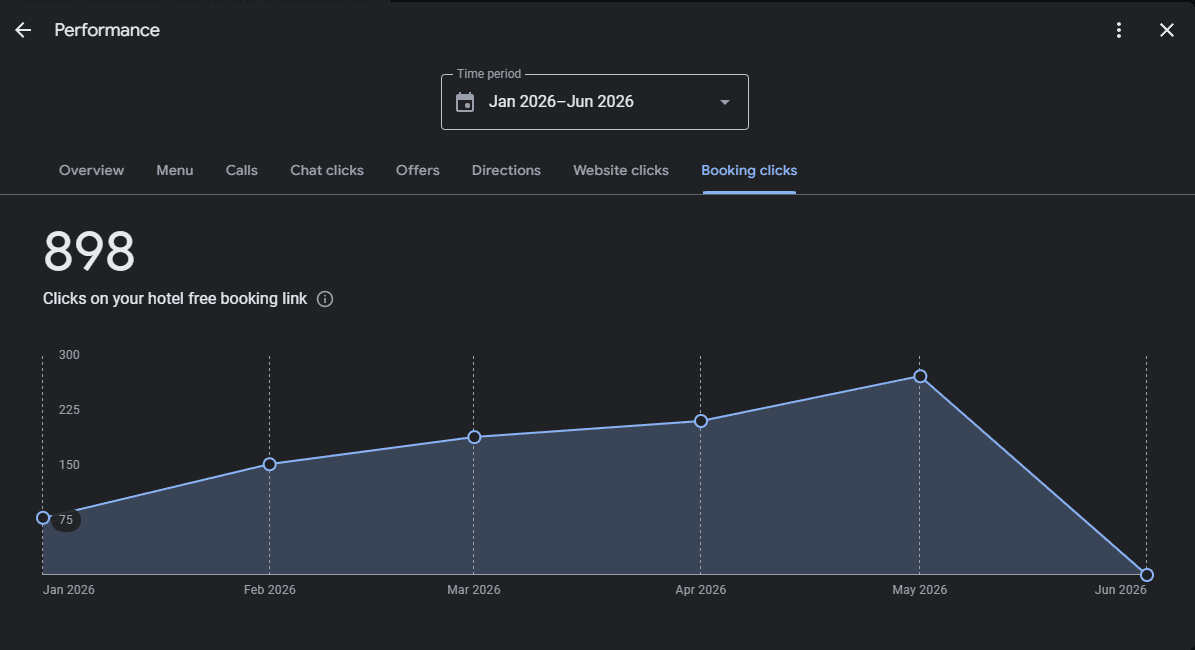Click the Feb 2026 data point on chart

[270, 464]
